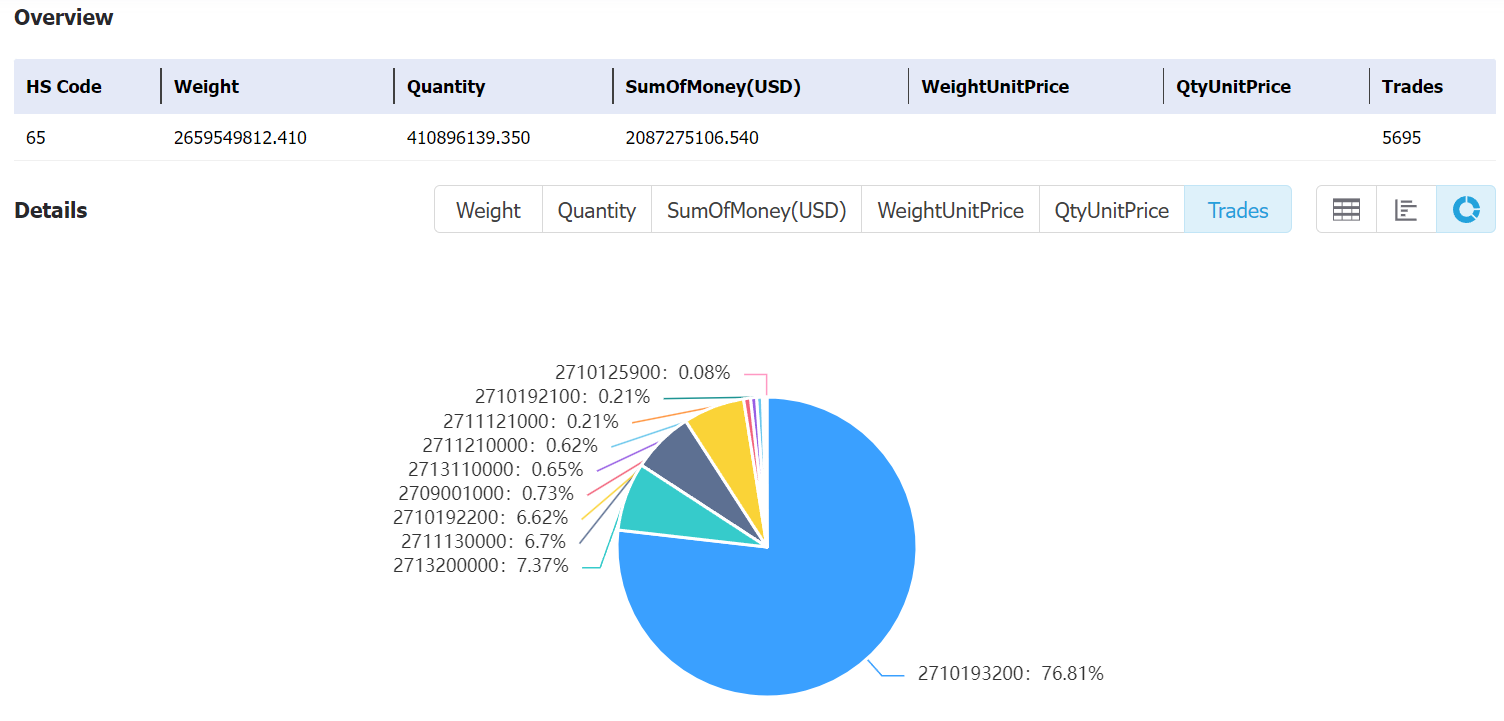Viewport: 1504px width, 721px height.
Task: Click the Overview heading
Action: click(64, 18)
